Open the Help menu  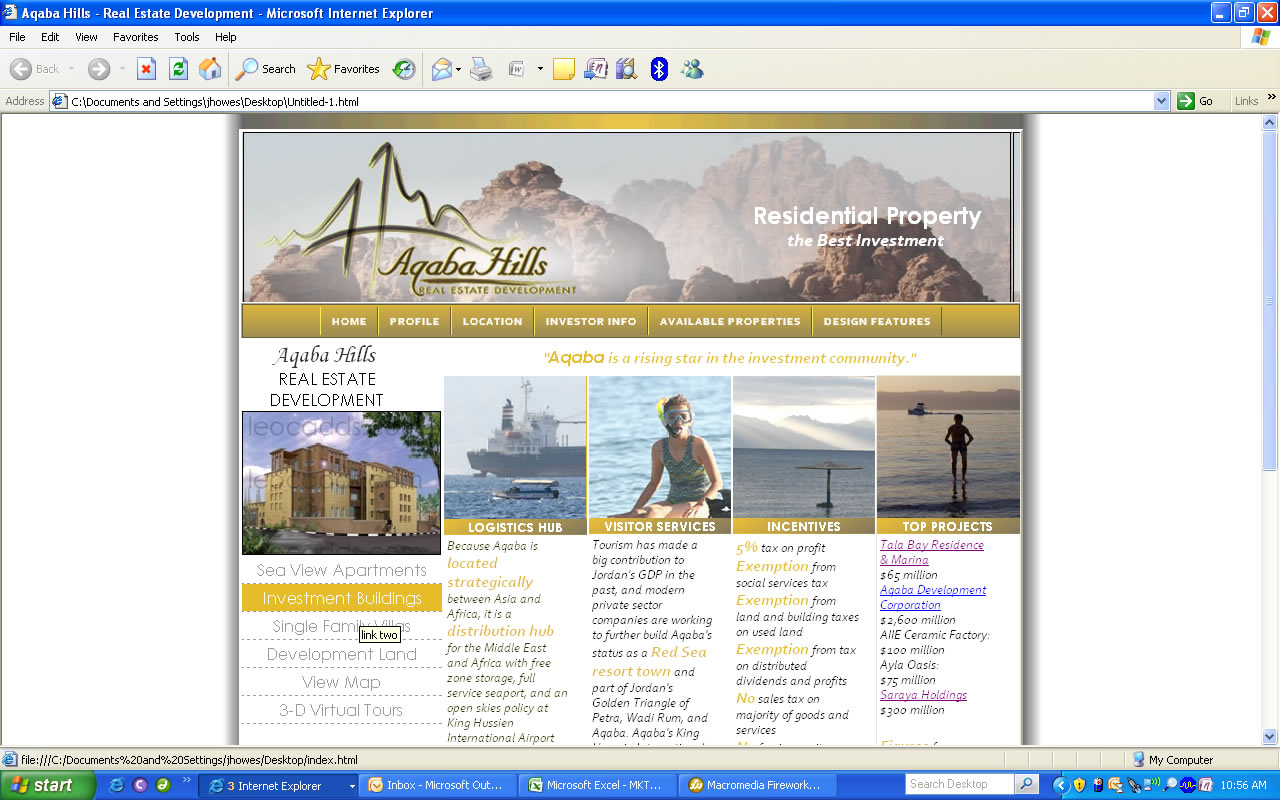coord(225,37)
